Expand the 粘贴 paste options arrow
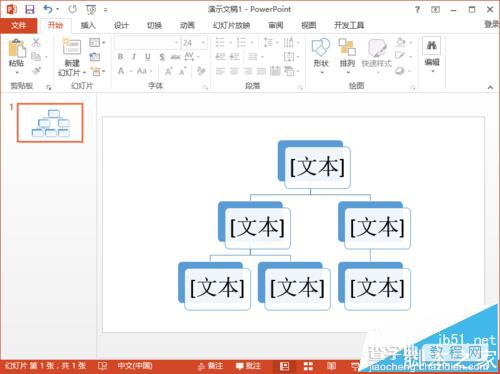This screenshot has width=500, height=374. click(17, 72)
